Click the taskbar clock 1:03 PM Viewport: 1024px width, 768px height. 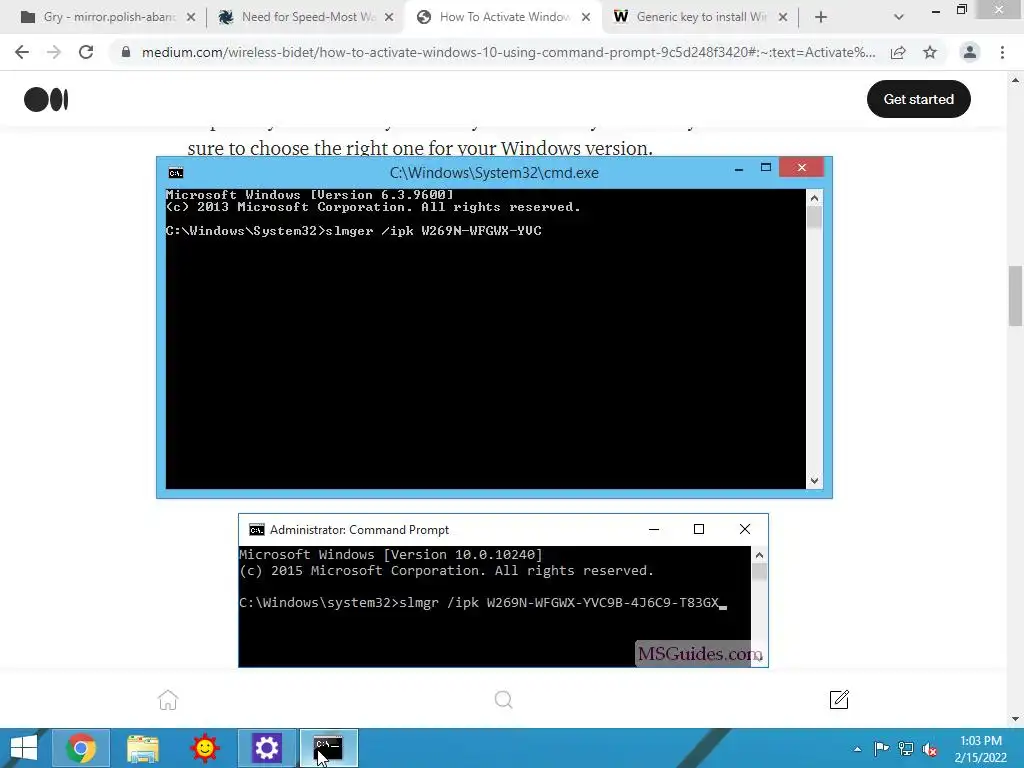[980, 749]
